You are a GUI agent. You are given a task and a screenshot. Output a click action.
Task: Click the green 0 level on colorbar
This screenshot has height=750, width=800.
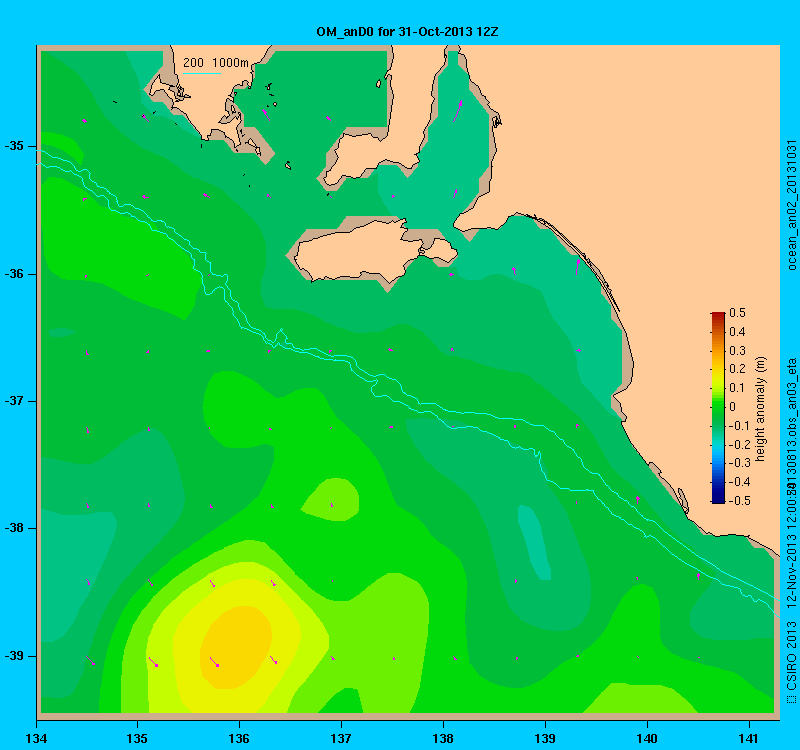point(718,407)
